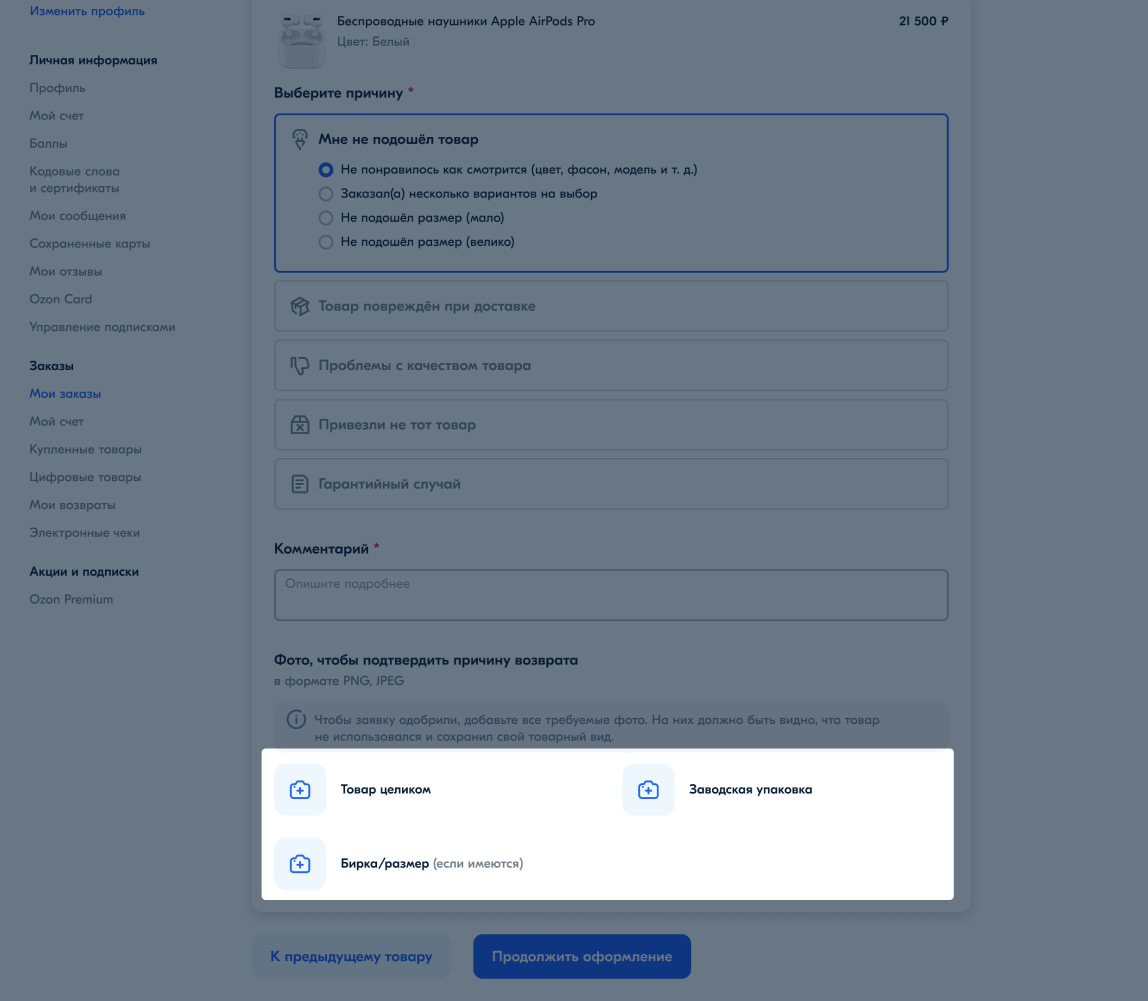Screen dimensions: 1148x1001
Task: Open Ozon Premium page
Action: click(x=71, y=600)
